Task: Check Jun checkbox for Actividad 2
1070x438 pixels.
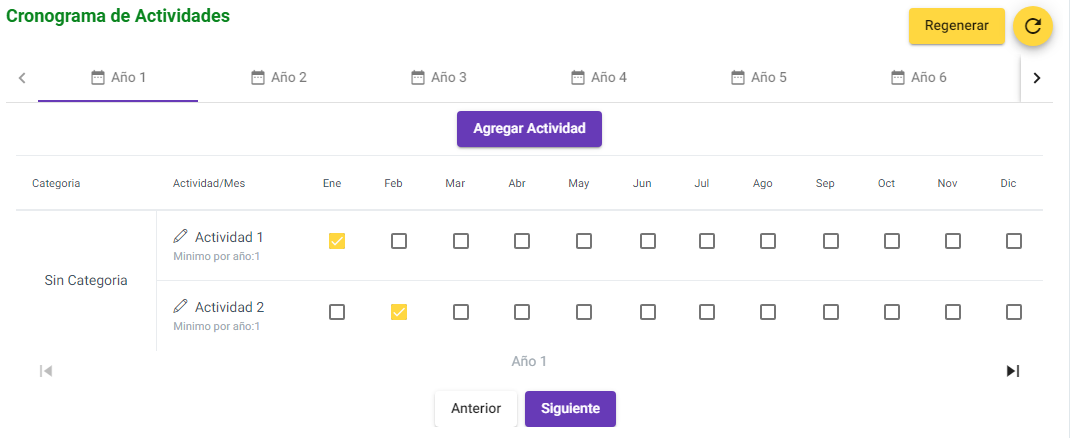Action: 648,312
